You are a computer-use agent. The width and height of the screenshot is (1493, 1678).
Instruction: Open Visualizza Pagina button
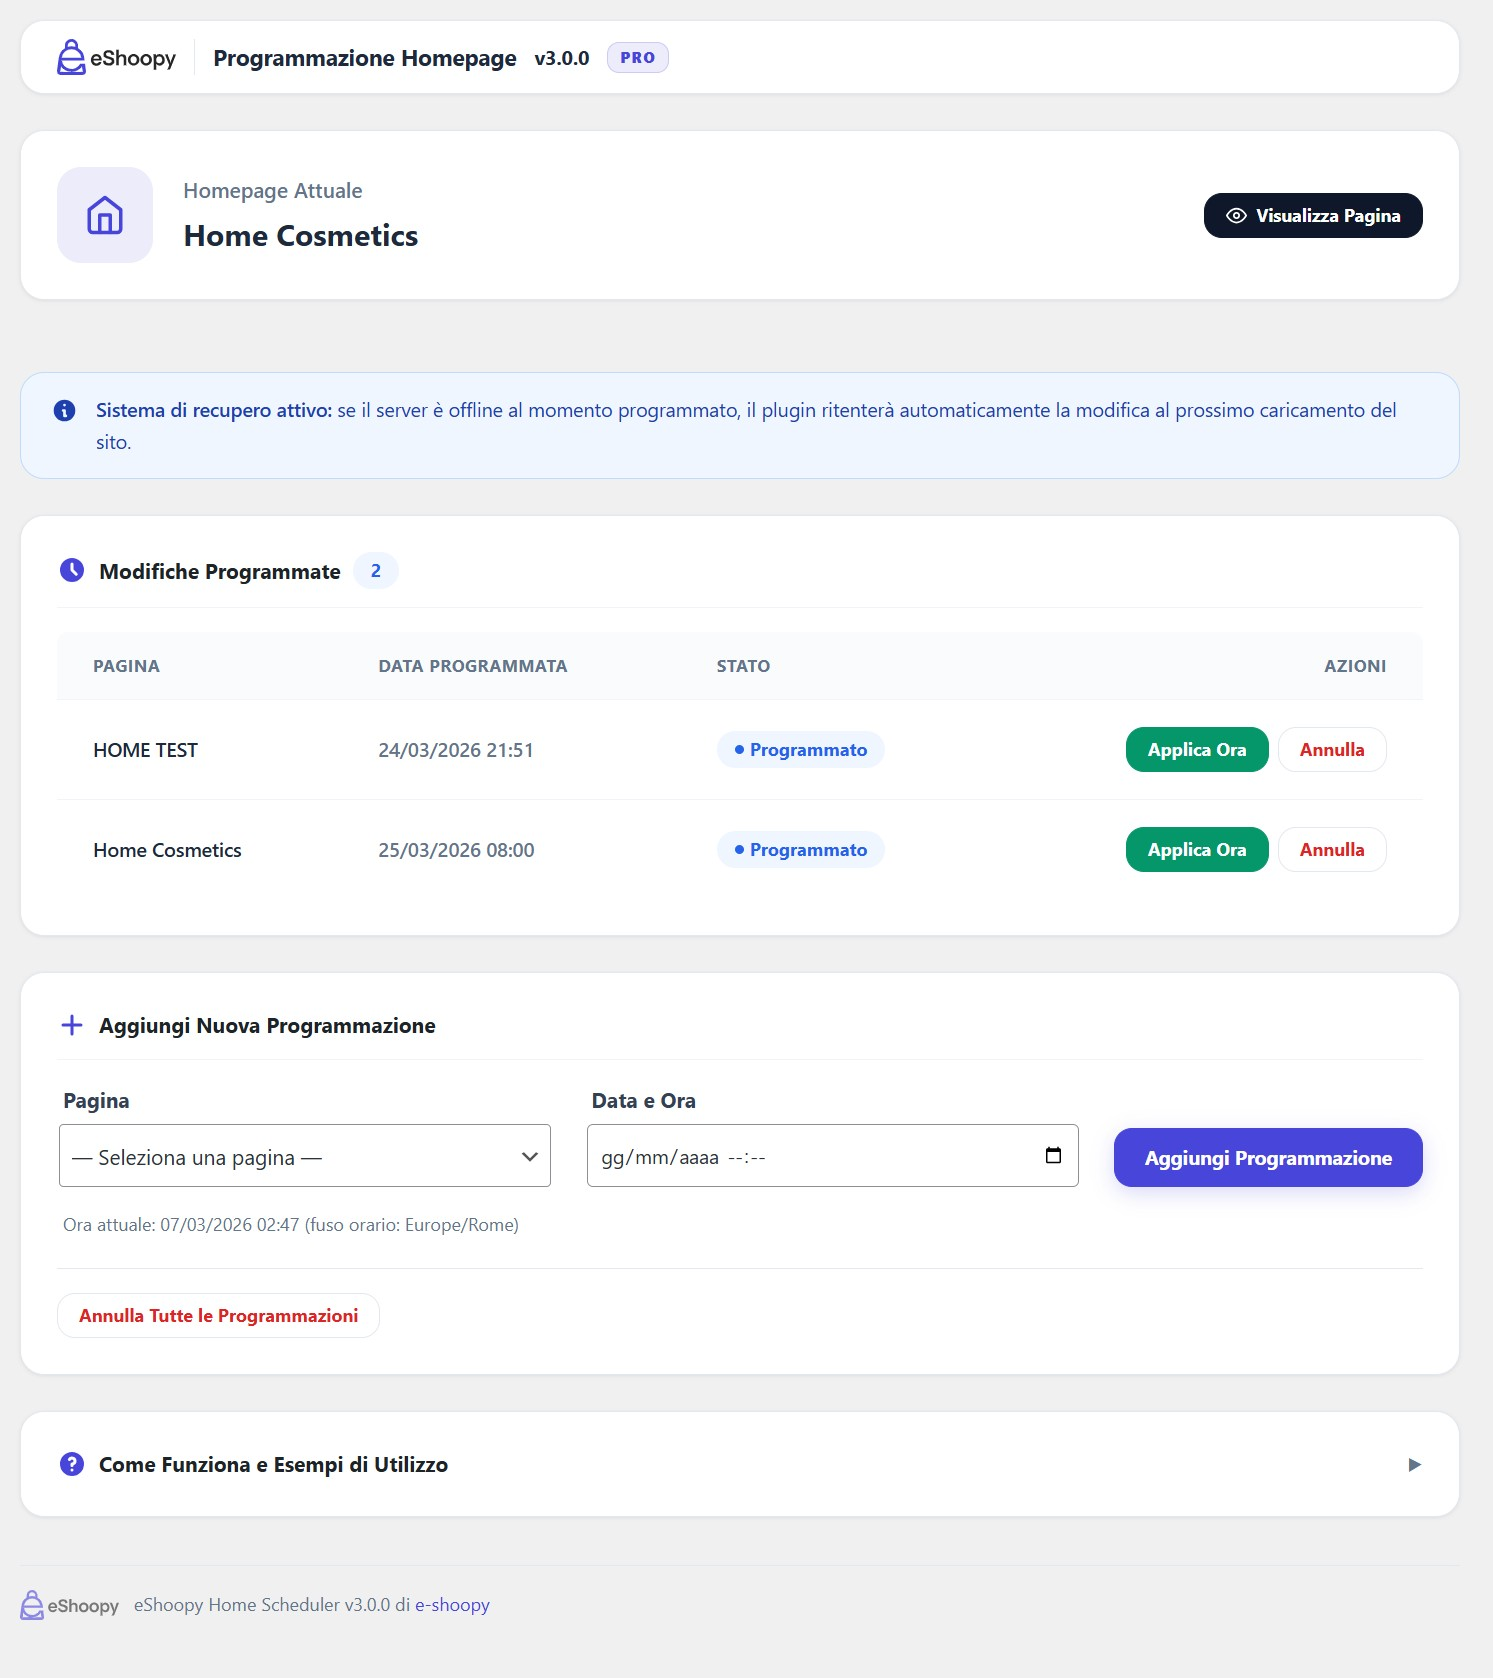point(1313,216)
